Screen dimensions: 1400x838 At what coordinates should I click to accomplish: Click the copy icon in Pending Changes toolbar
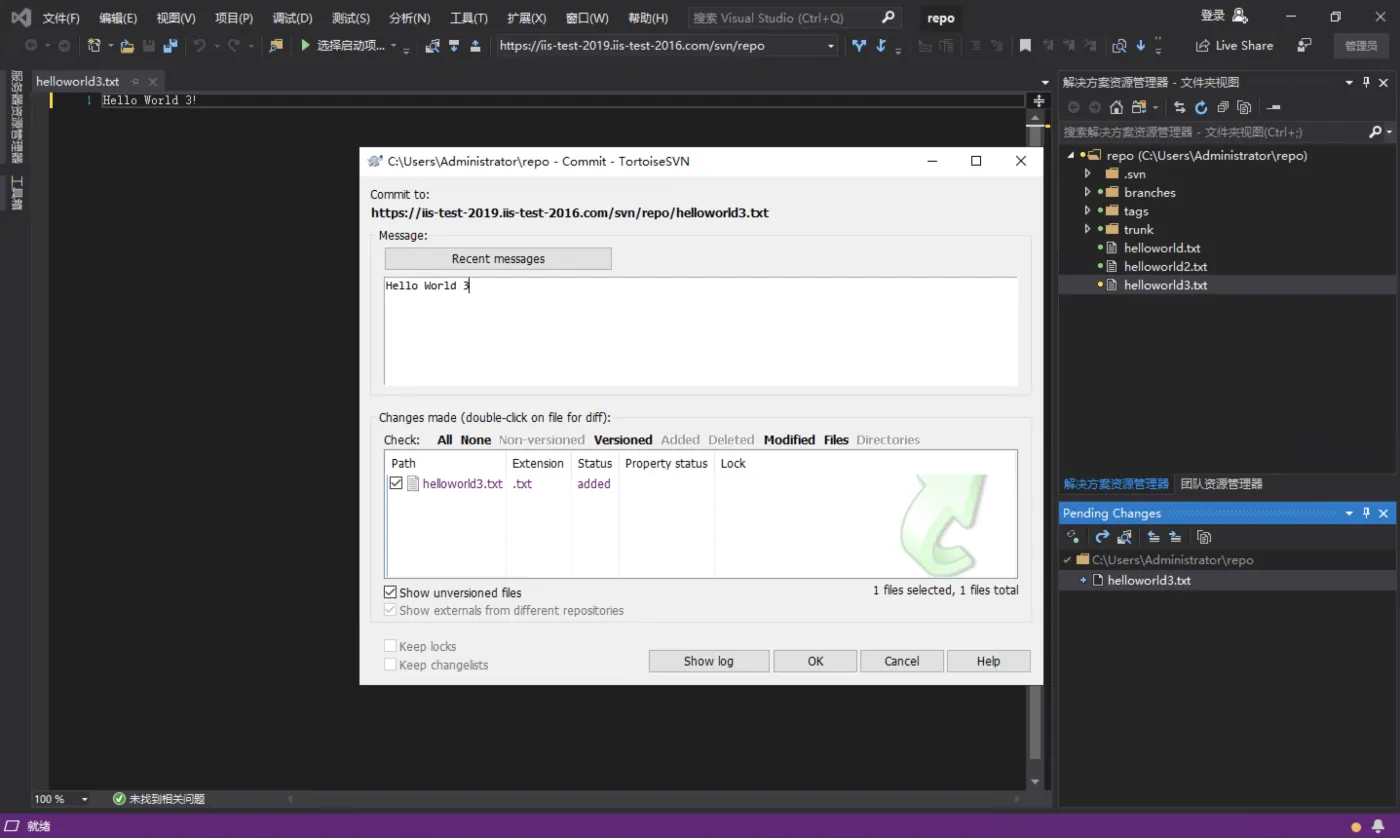point(1204,537)
